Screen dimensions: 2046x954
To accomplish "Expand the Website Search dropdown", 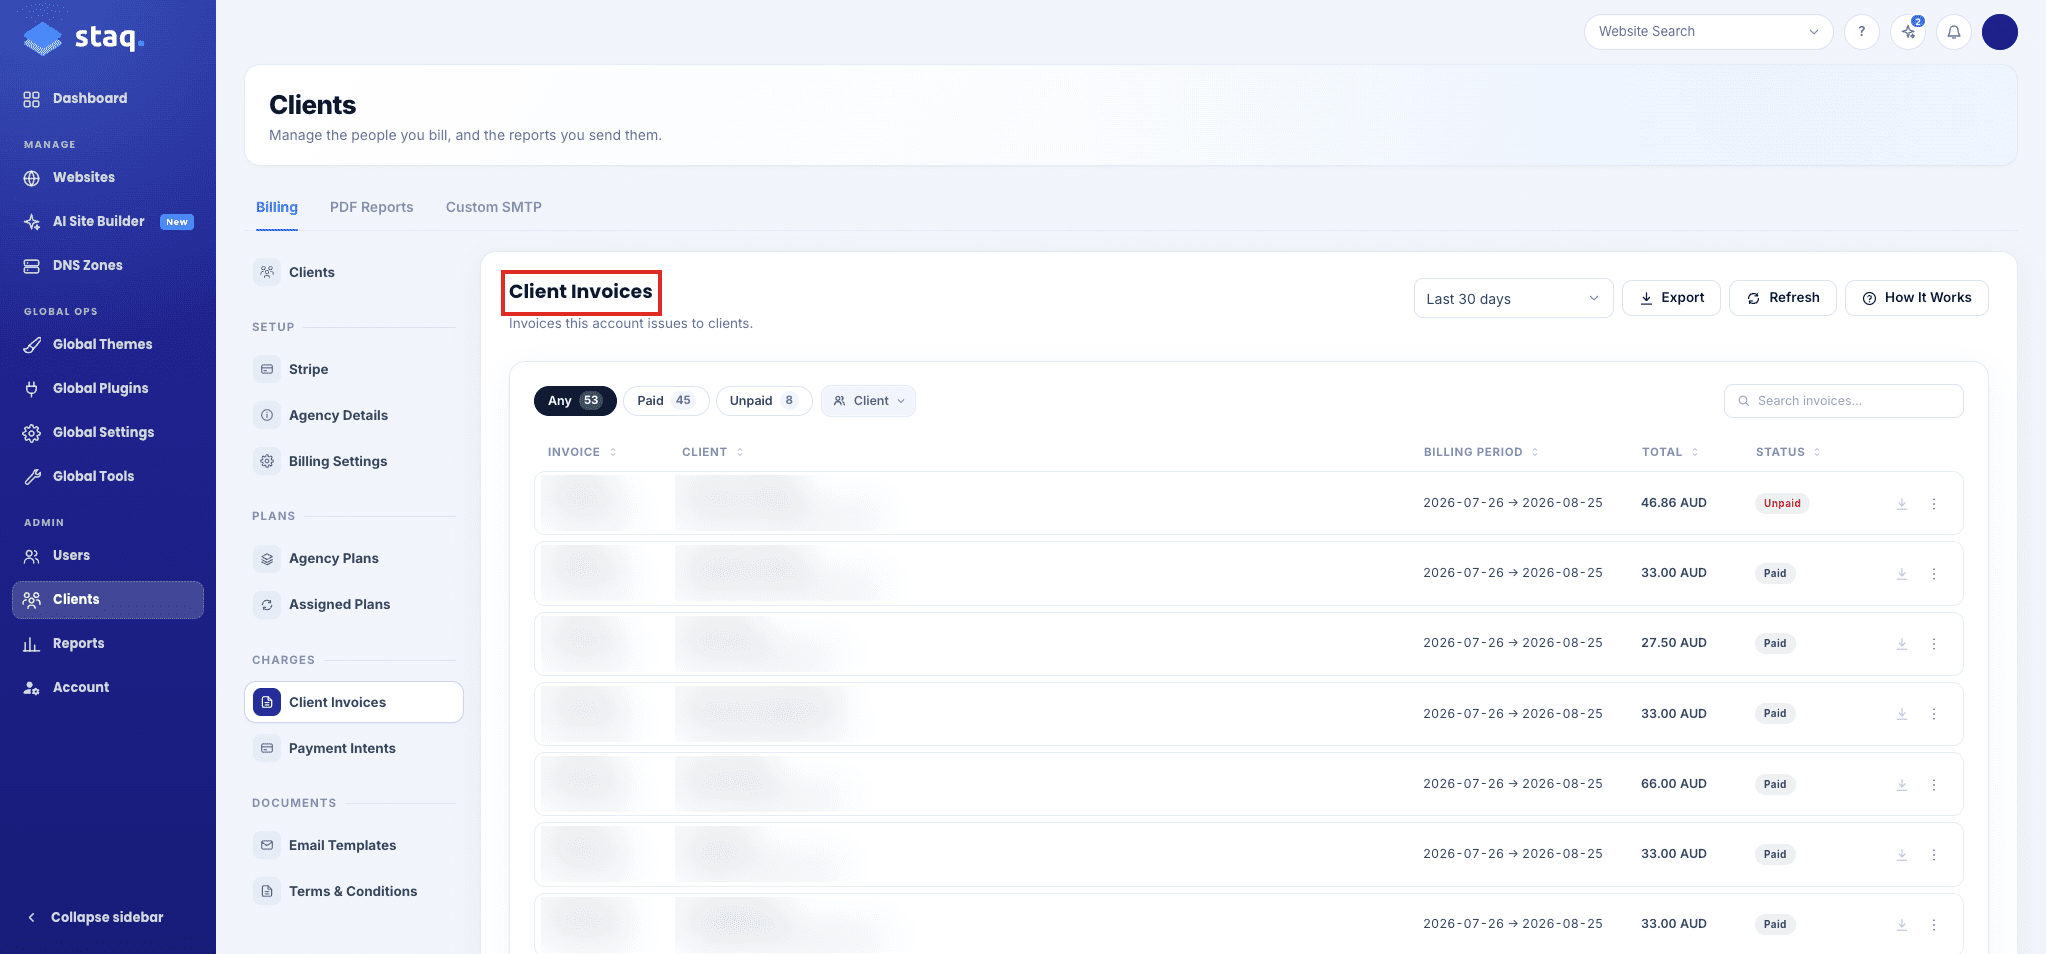I will [1708, 32].
